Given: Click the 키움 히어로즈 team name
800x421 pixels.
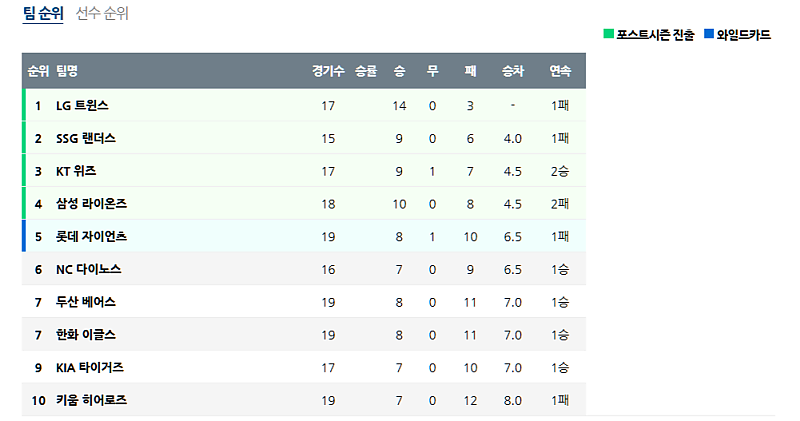Looking at the screenshot, I should tap(91, 401).
